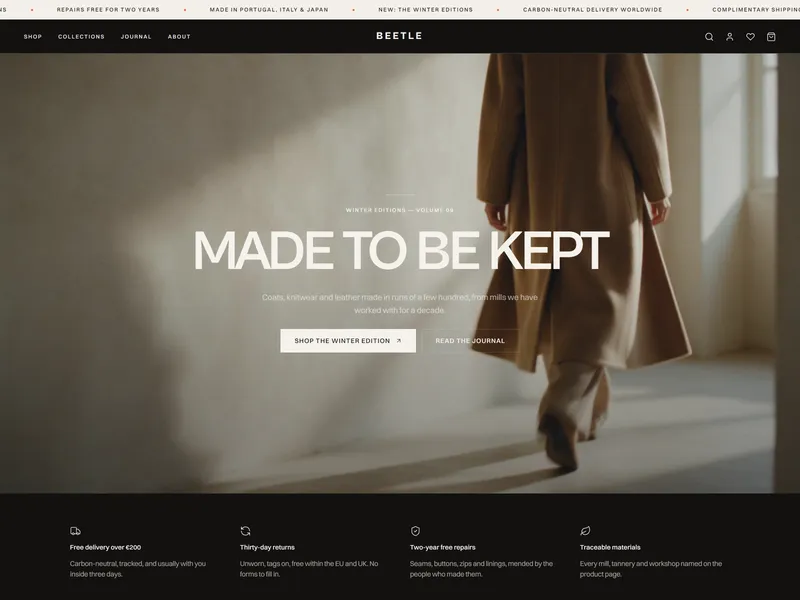Open the Shop menu

pos(33,37)
